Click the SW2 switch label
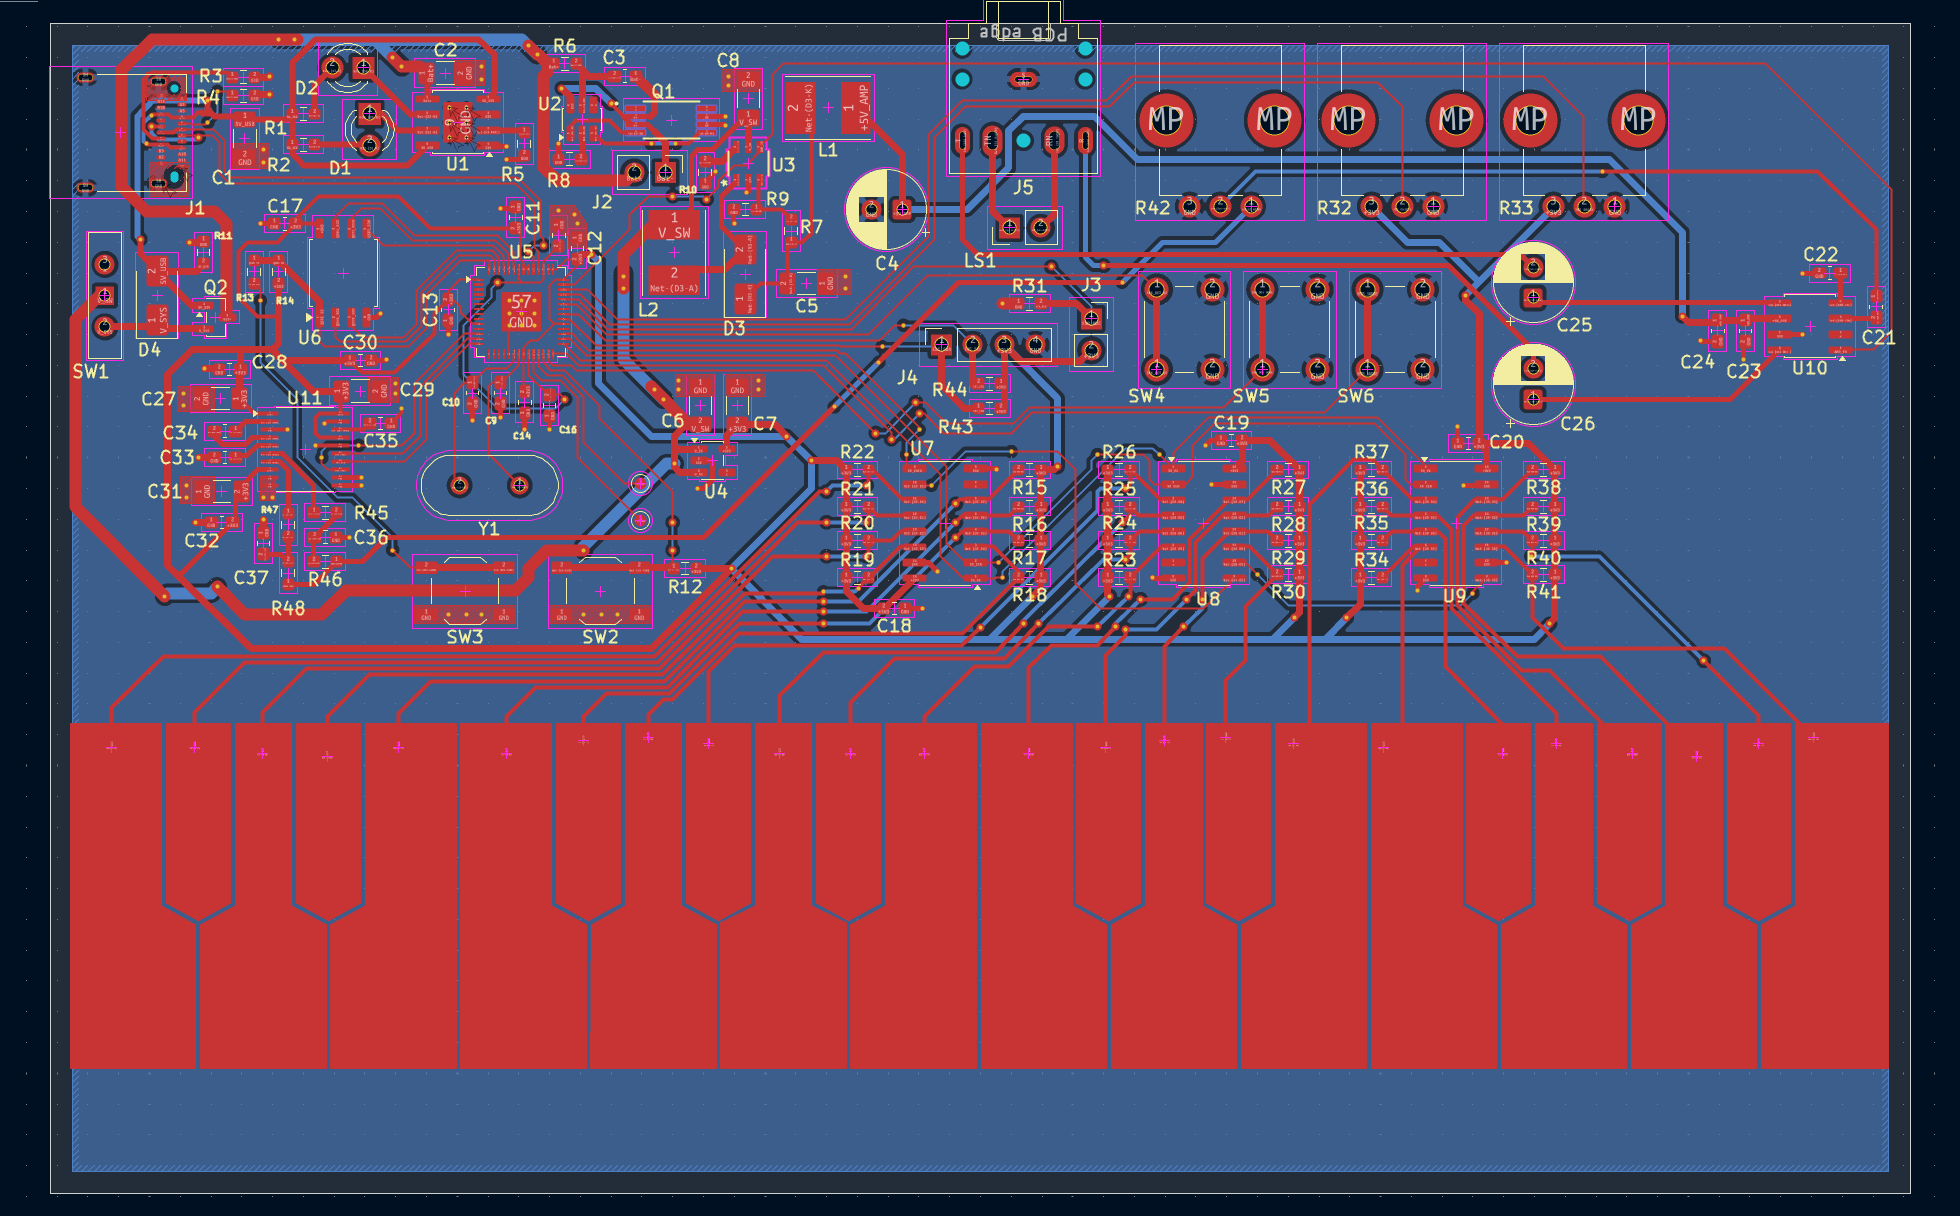Image resolution: width=1960 pixels, height=1216 pixels. pos(600,637)
